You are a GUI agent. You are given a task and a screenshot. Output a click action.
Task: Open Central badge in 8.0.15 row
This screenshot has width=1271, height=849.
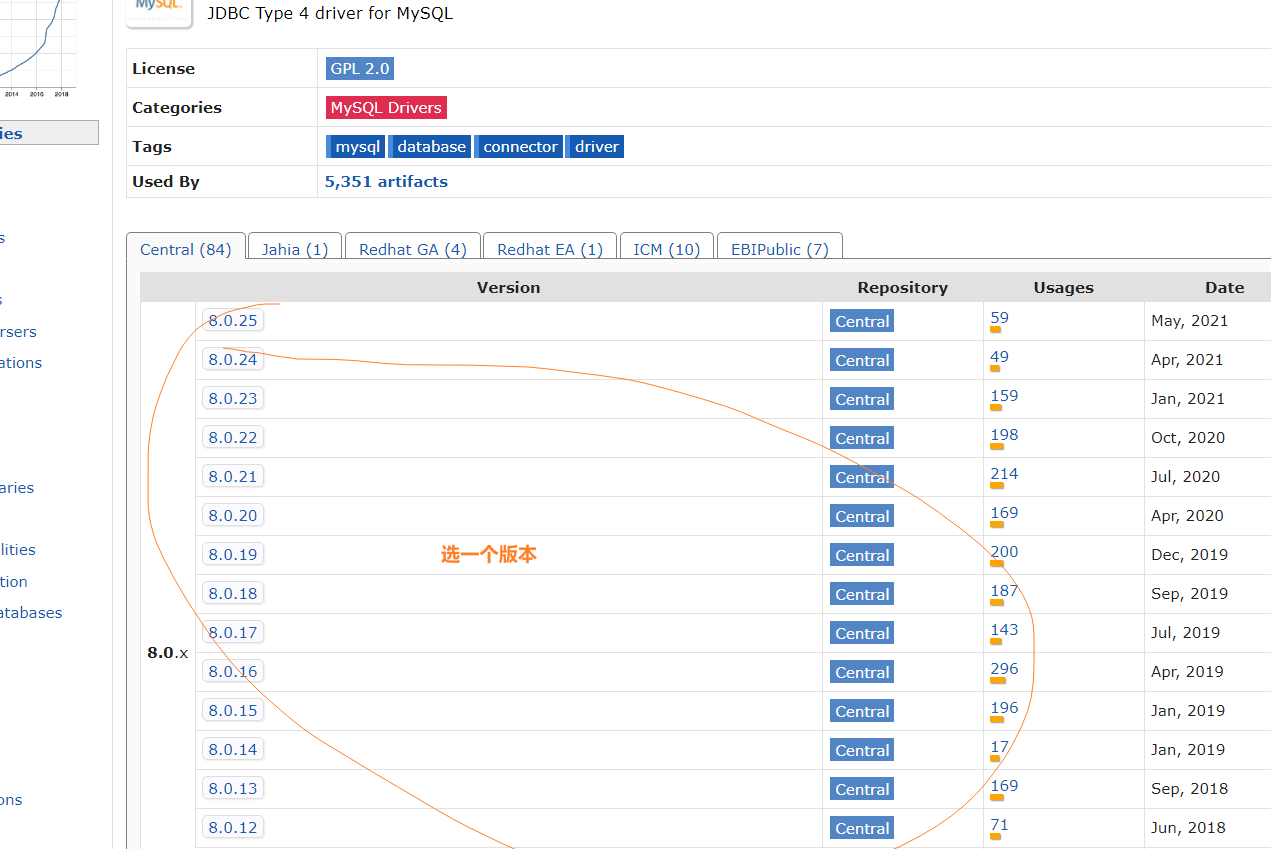[862, 711]
